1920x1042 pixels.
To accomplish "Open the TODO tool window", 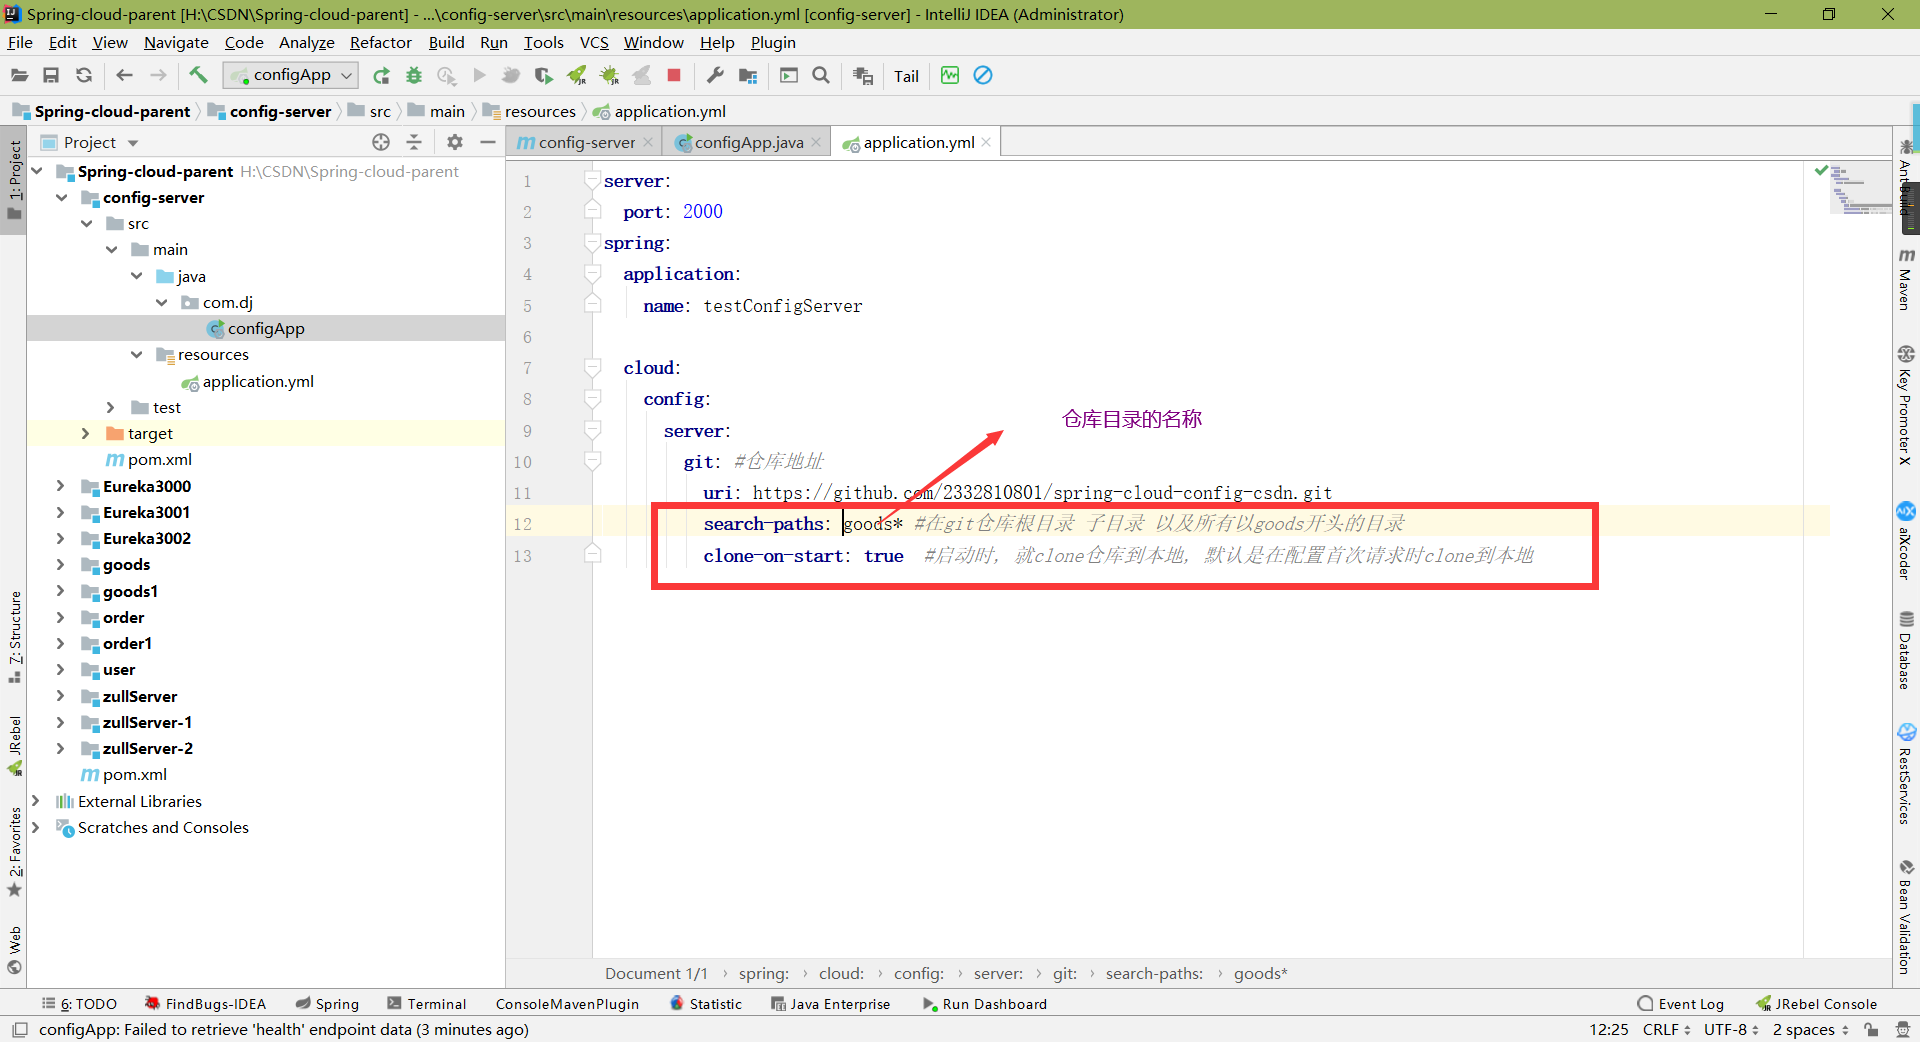I will [80, 1004].
